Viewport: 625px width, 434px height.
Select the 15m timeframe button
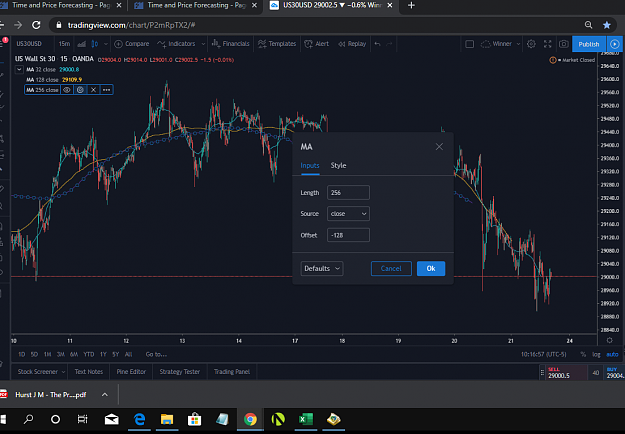(x=64, y=44)
